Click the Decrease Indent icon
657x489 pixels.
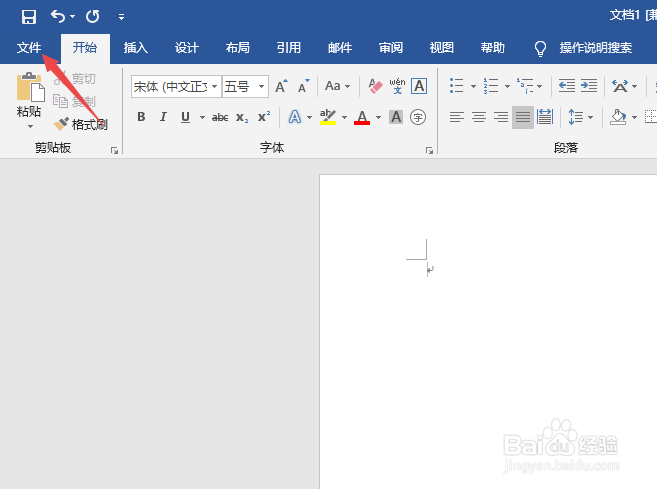pos(566,86)
